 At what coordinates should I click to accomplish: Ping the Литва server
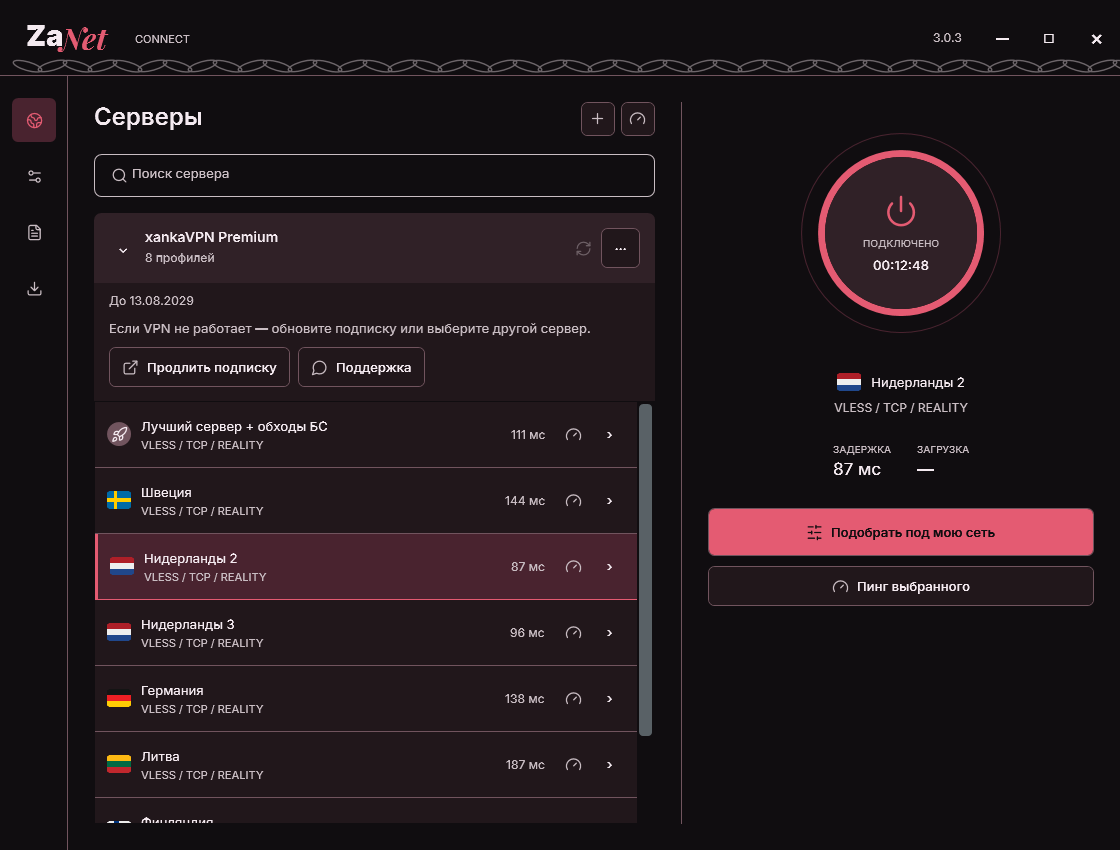click(574, 765)
